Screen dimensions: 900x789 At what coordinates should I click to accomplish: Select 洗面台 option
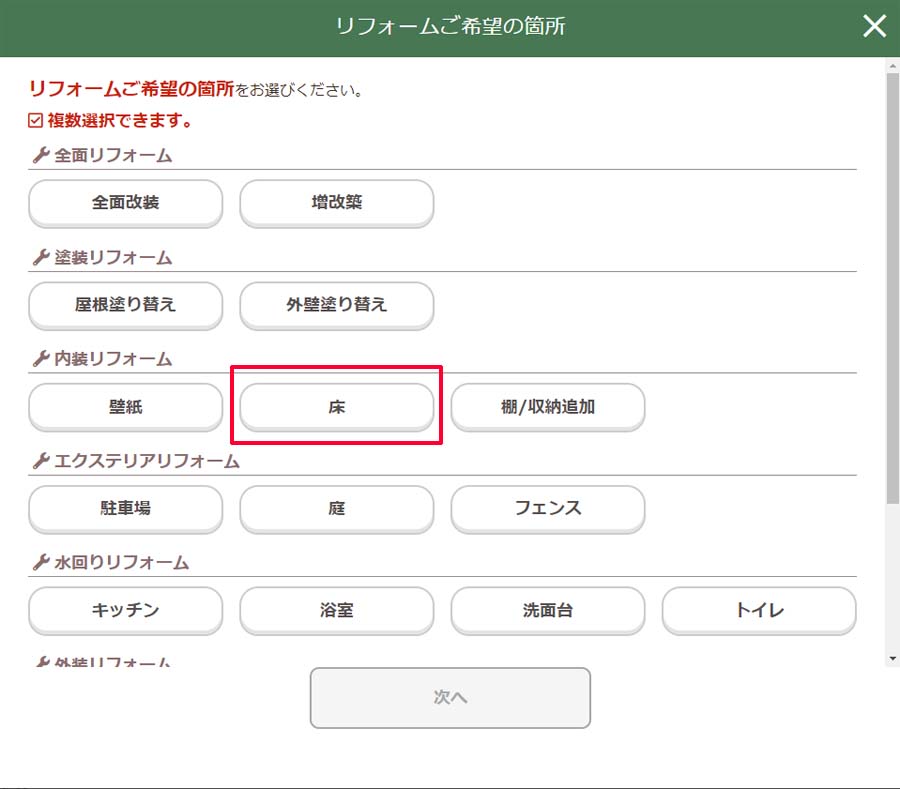tap(547, 610)
